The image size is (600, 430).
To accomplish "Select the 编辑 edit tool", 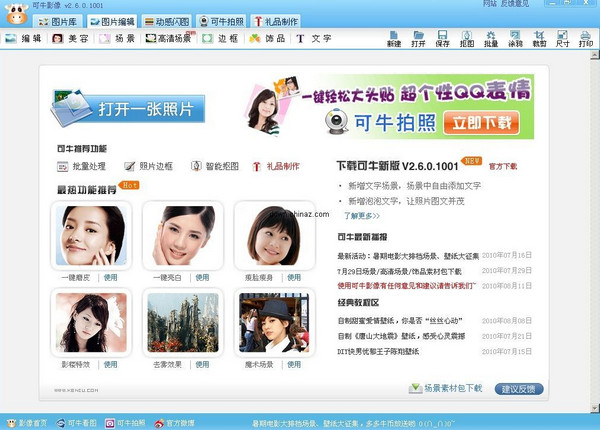I will pos(23,38).
